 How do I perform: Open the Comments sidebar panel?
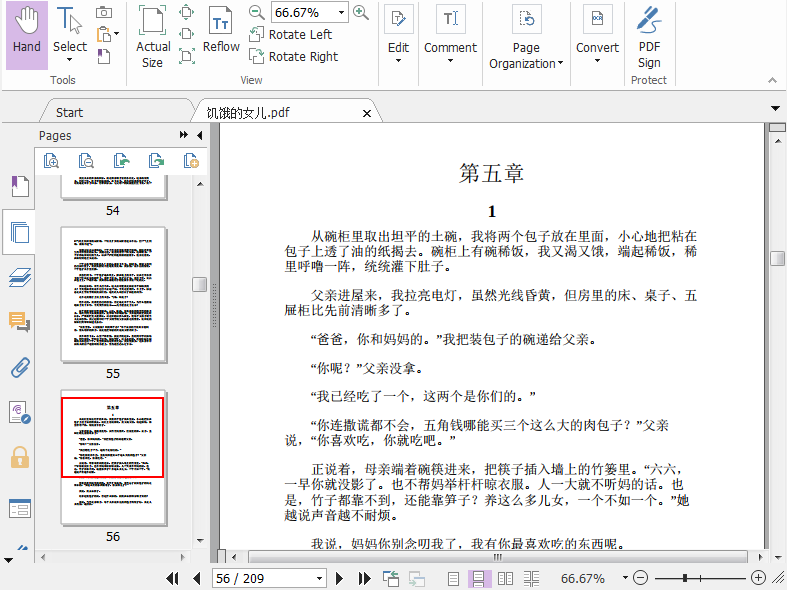(x=20, y=322)
